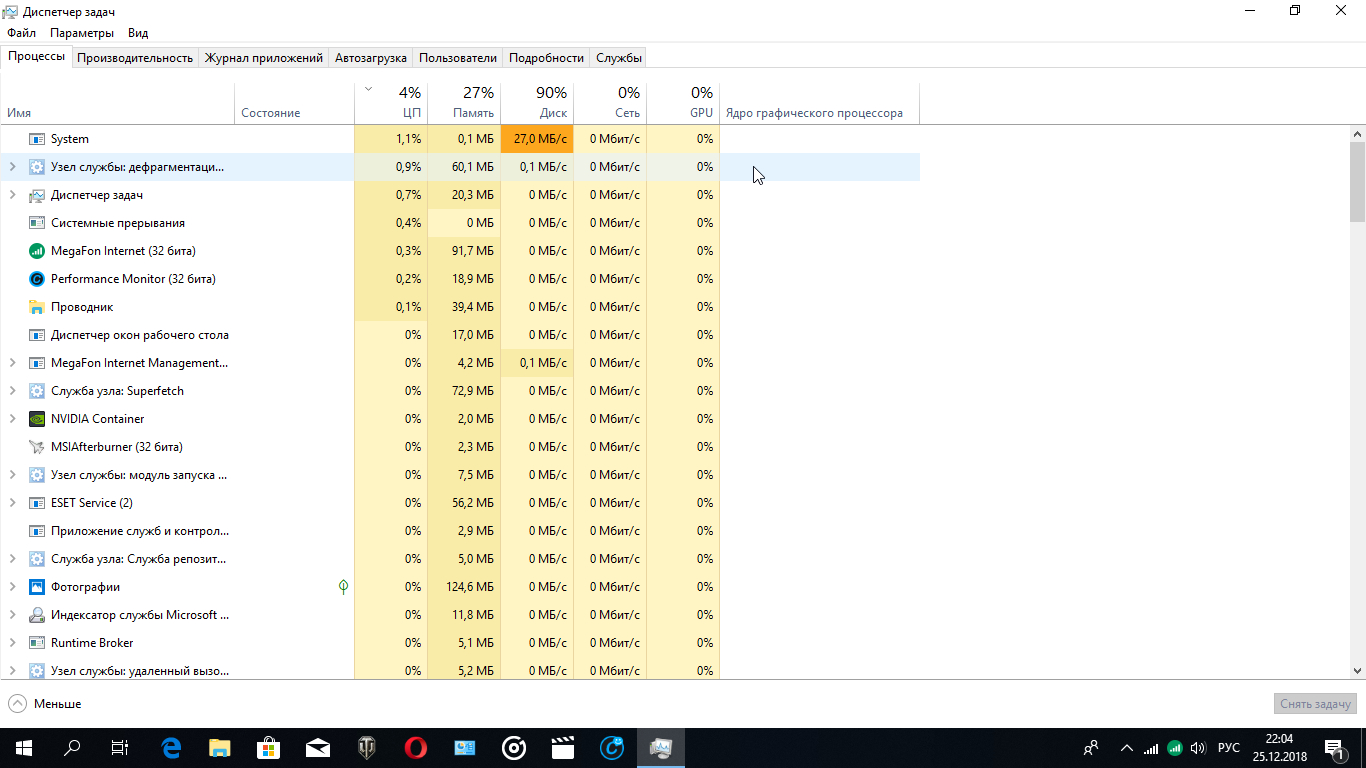The width and height of the screenshot is (1366, 768).
Task: Select the MSIAfterburner (32 бита) row name
Action: coord(117,447)
